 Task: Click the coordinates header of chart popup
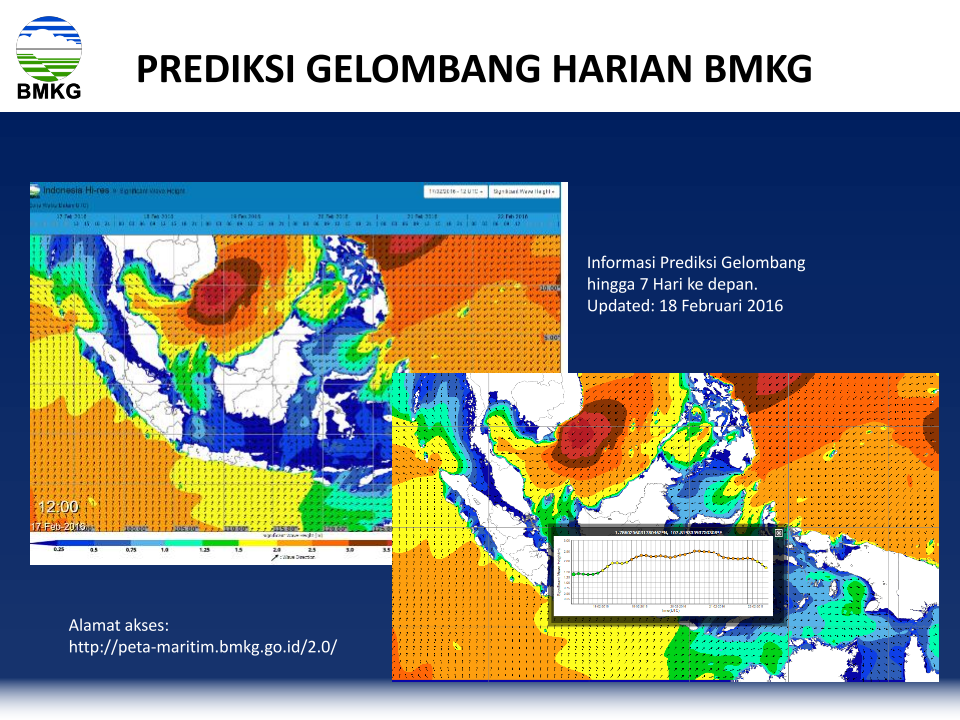tap(669, 533)
